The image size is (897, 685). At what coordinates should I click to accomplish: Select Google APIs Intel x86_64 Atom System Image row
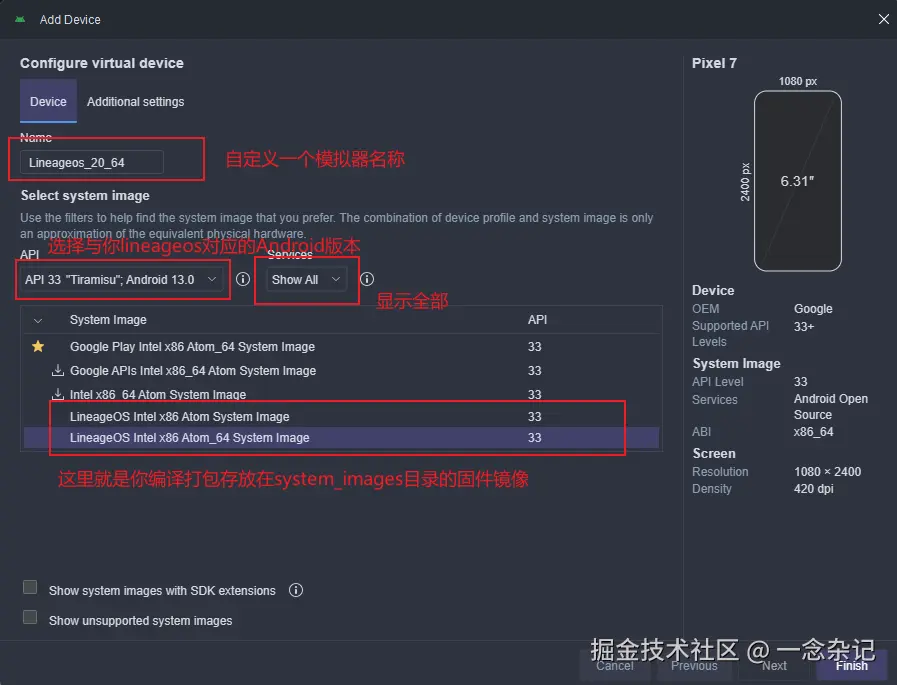pos(342,370)
